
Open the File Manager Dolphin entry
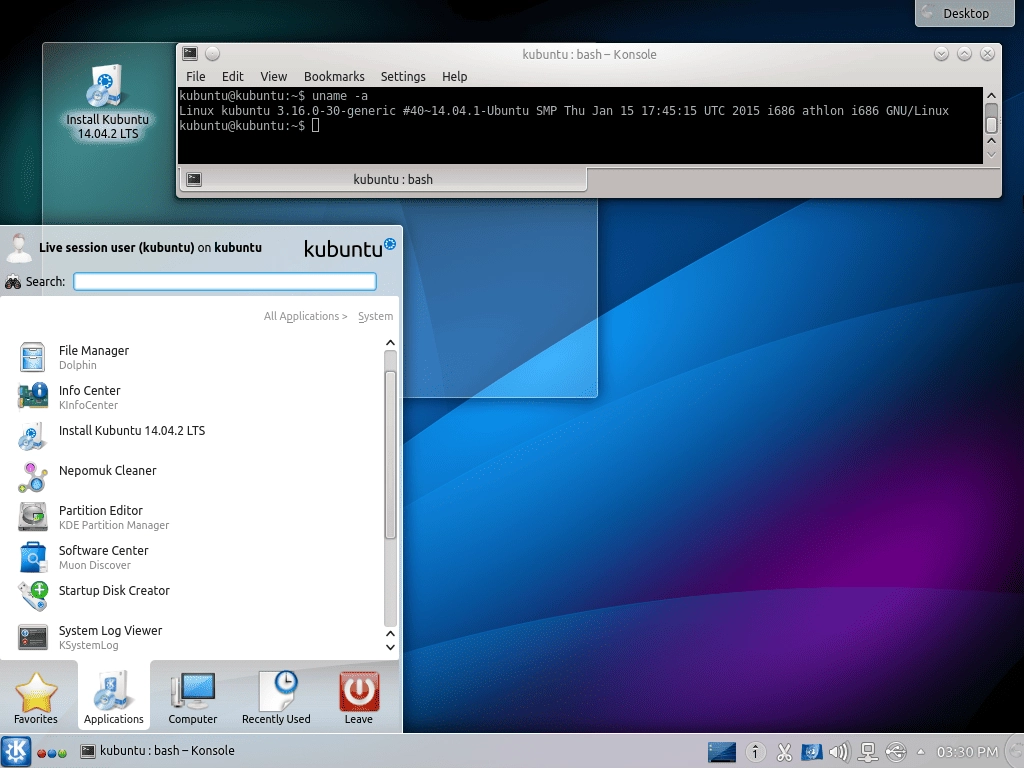tap(196, 357)
